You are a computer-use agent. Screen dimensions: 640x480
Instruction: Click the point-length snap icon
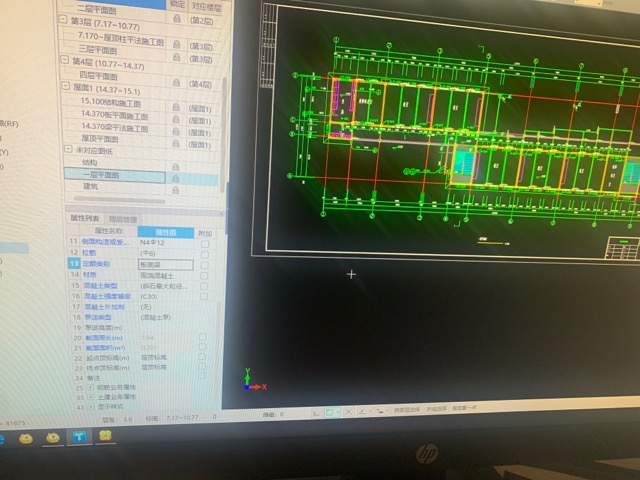pyautogui.click(x=380, y=411)
